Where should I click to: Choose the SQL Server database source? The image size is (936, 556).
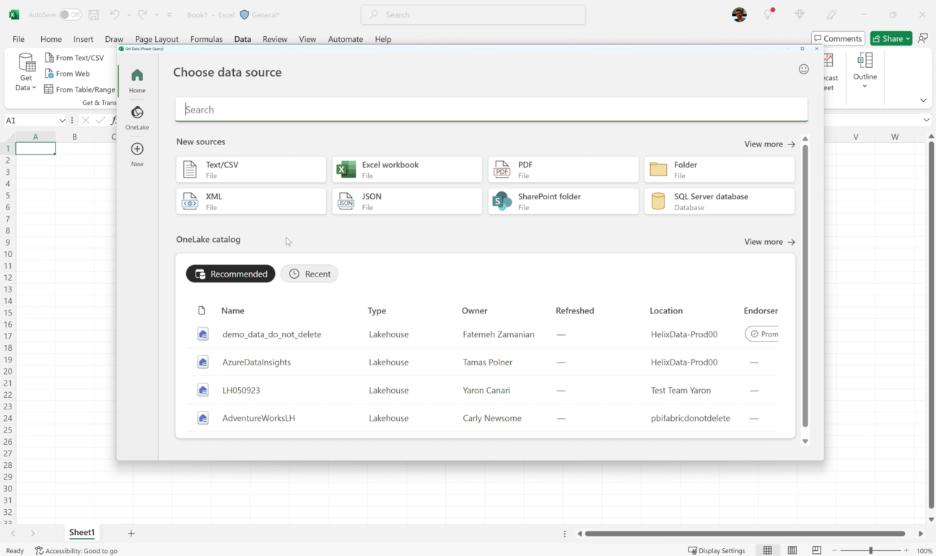tap(719, 201)
